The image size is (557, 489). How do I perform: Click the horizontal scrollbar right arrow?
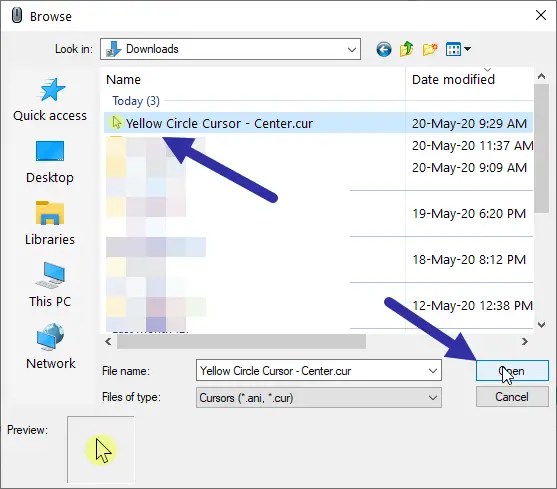coord(525,342)
